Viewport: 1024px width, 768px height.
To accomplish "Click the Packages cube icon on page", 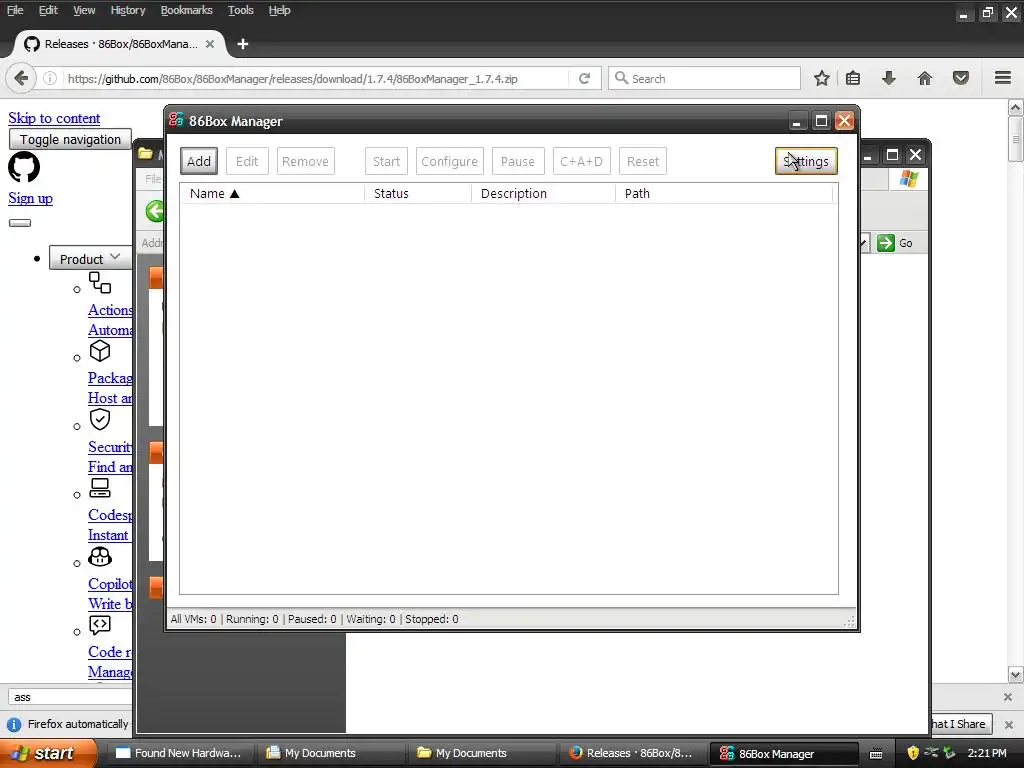I will click(100, 351).
